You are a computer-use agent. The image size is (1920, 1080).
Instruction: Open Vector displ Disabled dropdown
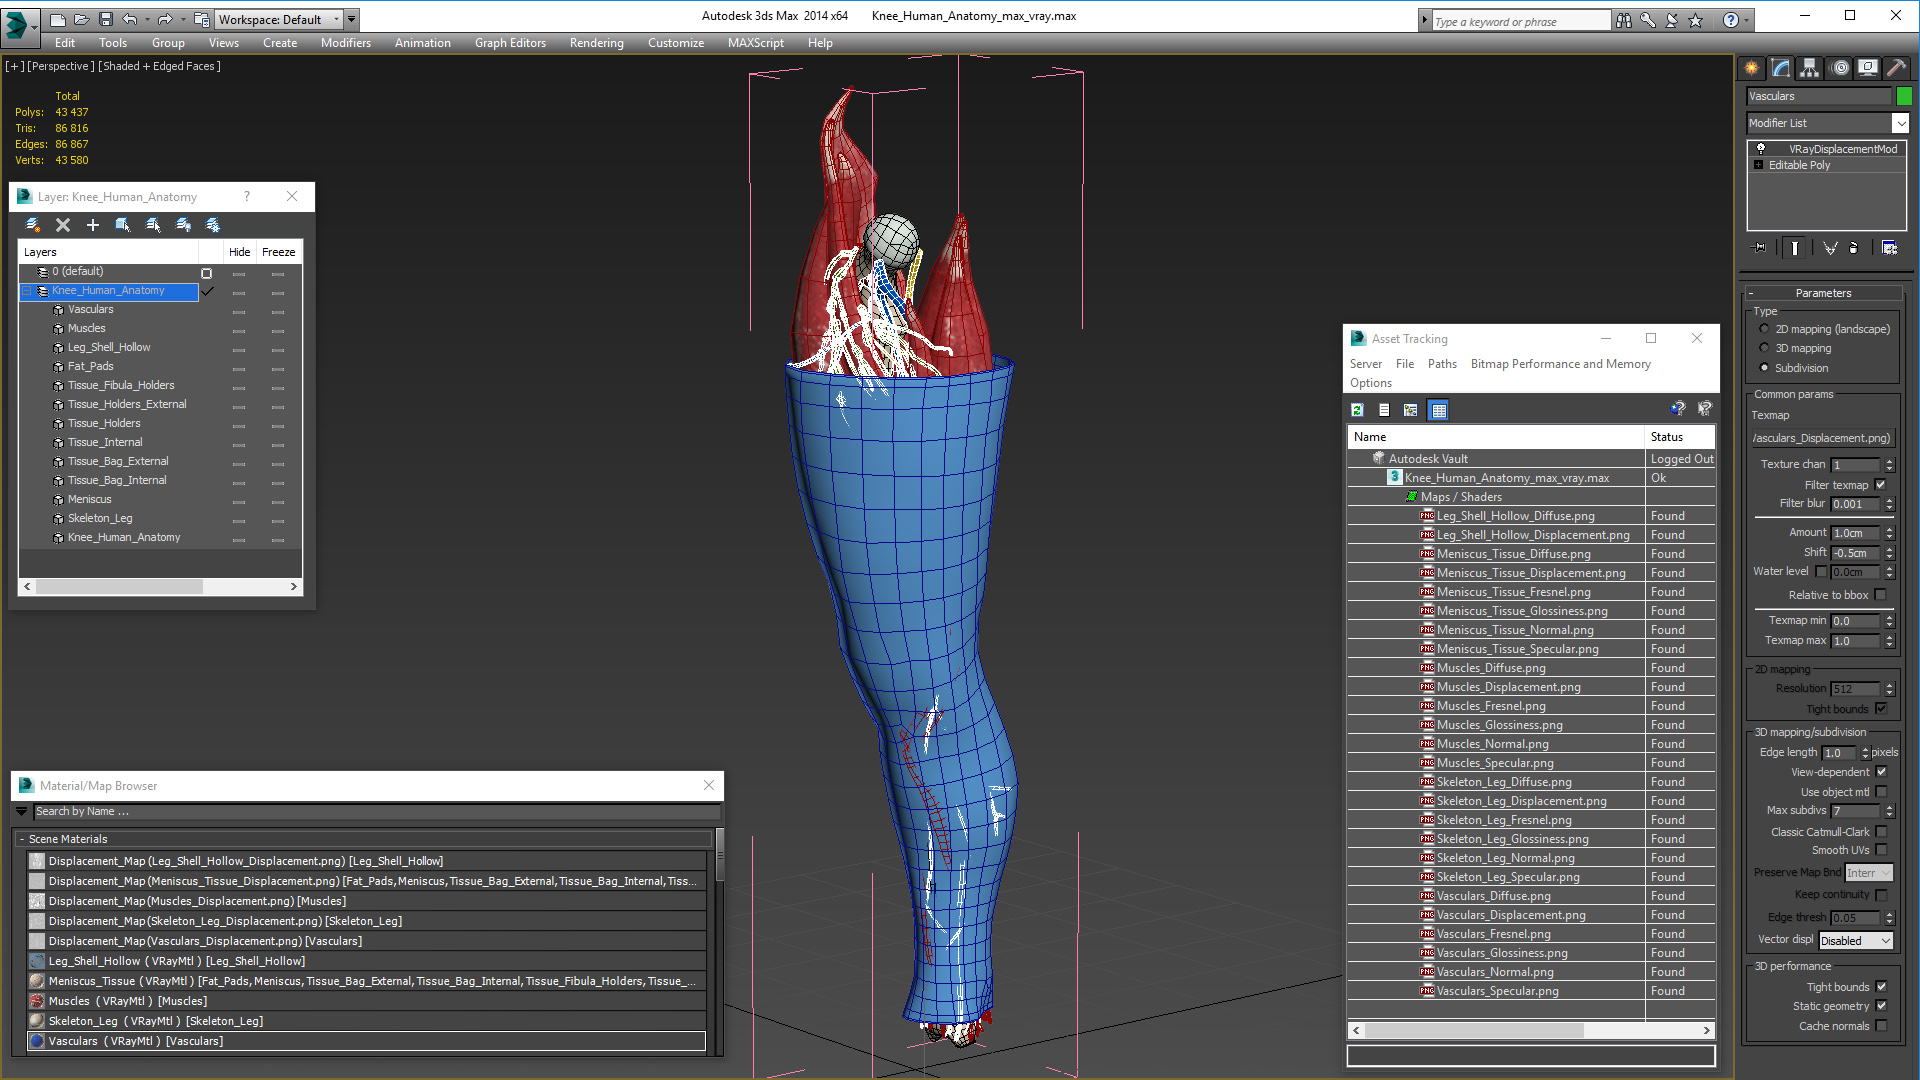pyautogui.click(x=1856, y=941)
